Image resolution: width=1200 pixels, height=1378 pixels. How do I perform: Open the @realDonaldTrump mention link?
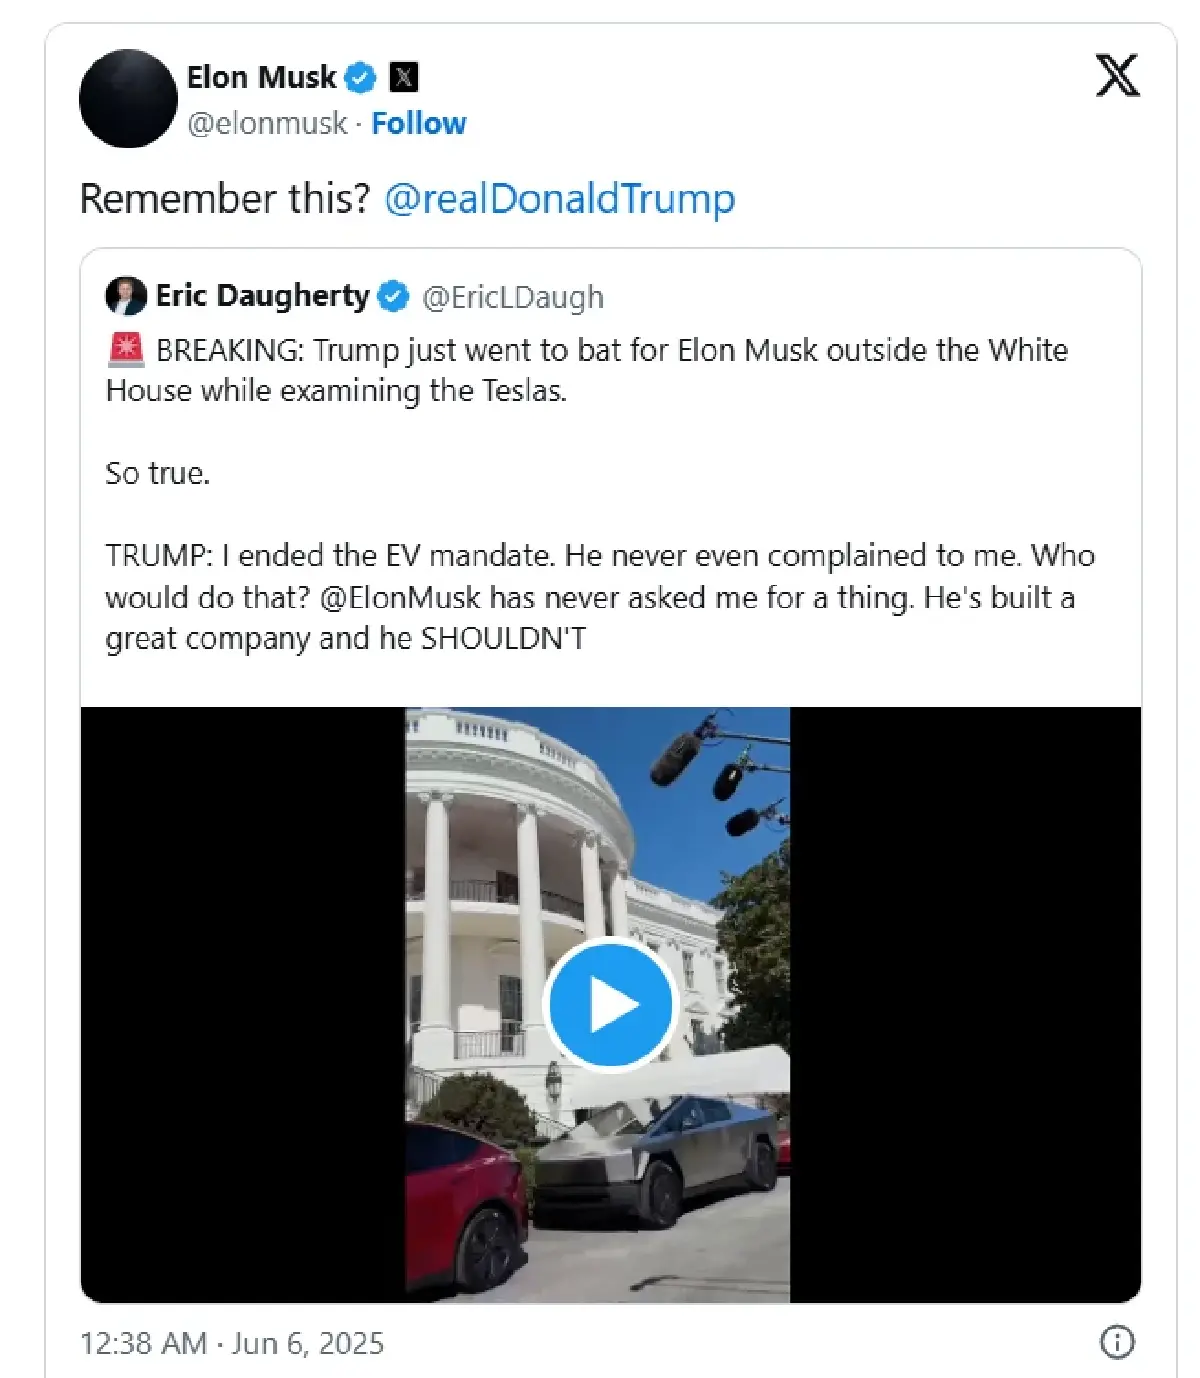559,198
